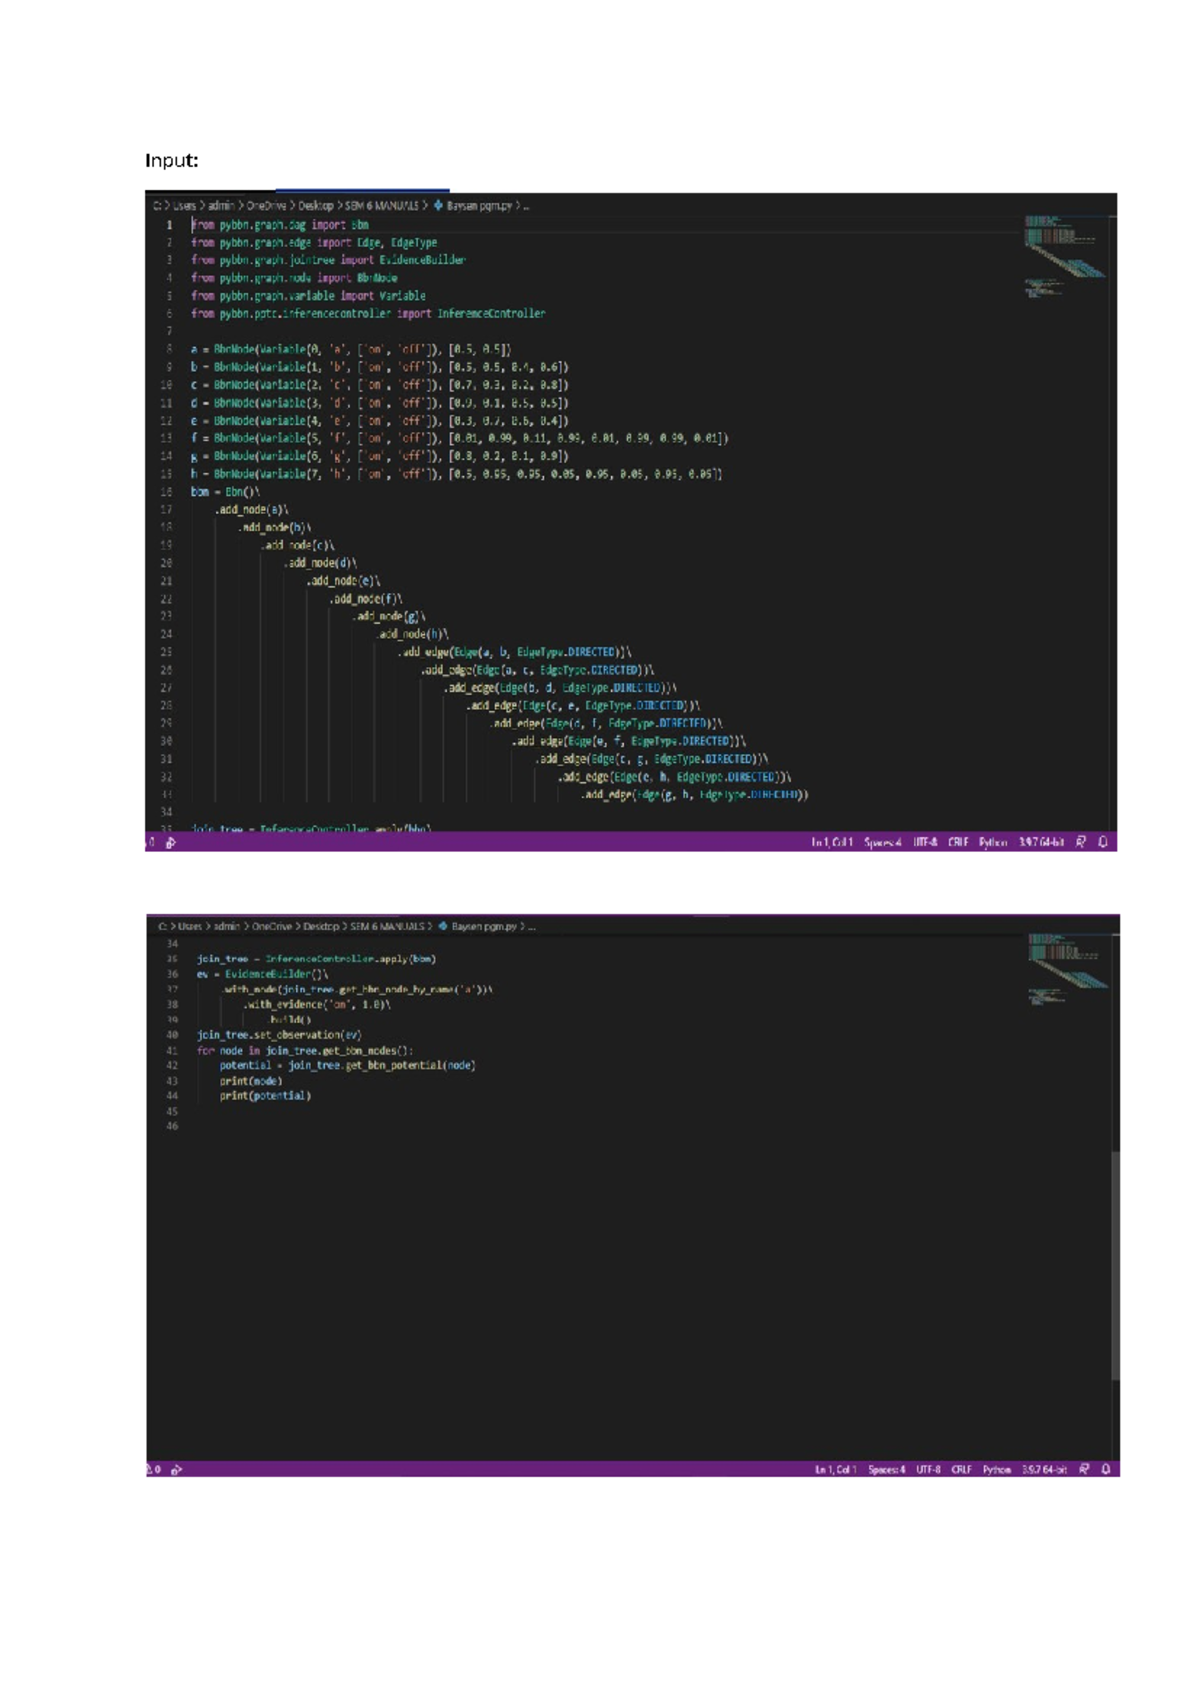
Task: Click the feedback icon in lower editor status bar
Action: click(1084, 1469)
